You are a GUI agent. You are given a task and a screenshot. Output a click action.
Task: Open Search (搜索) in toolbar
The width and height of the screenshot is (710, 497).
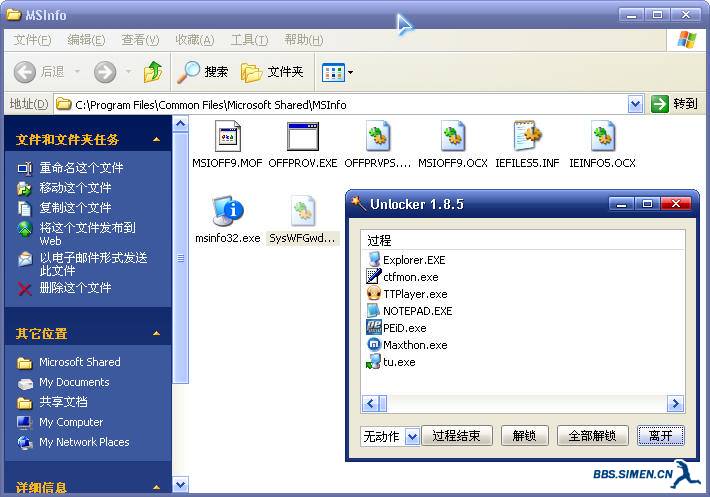[202, 72]
